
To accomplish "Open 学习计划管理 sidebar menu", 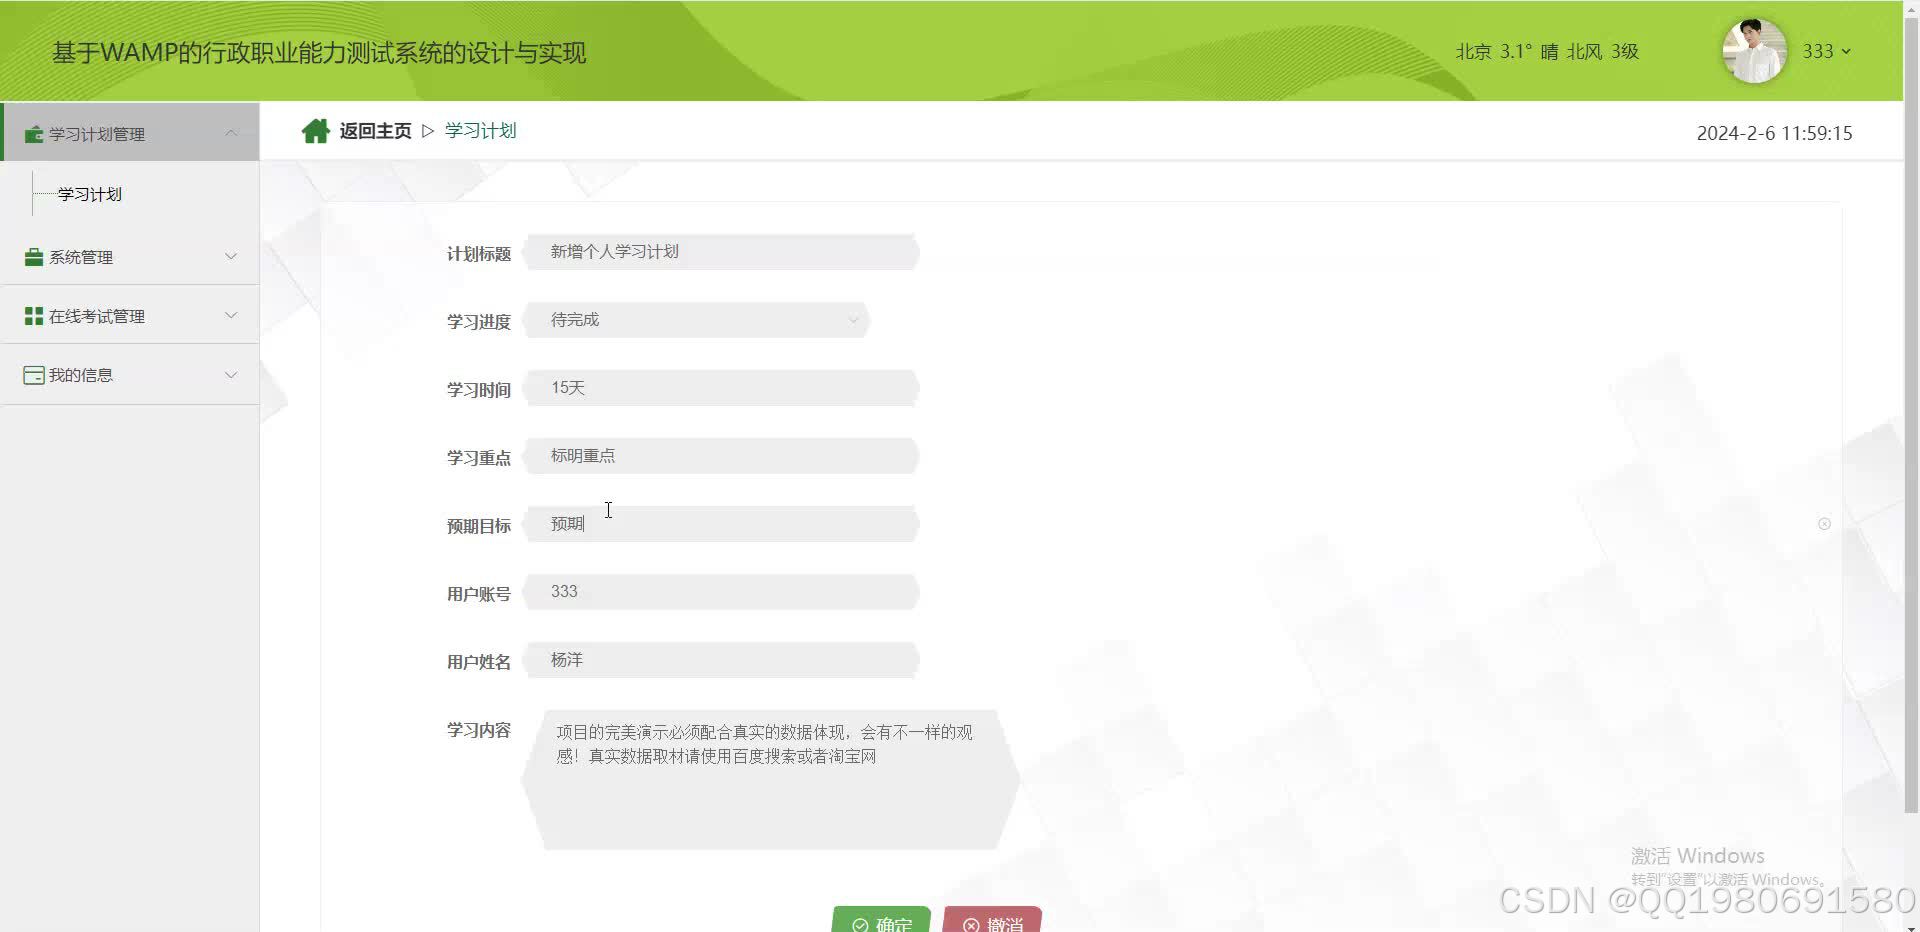I will (x=130, y=132).
